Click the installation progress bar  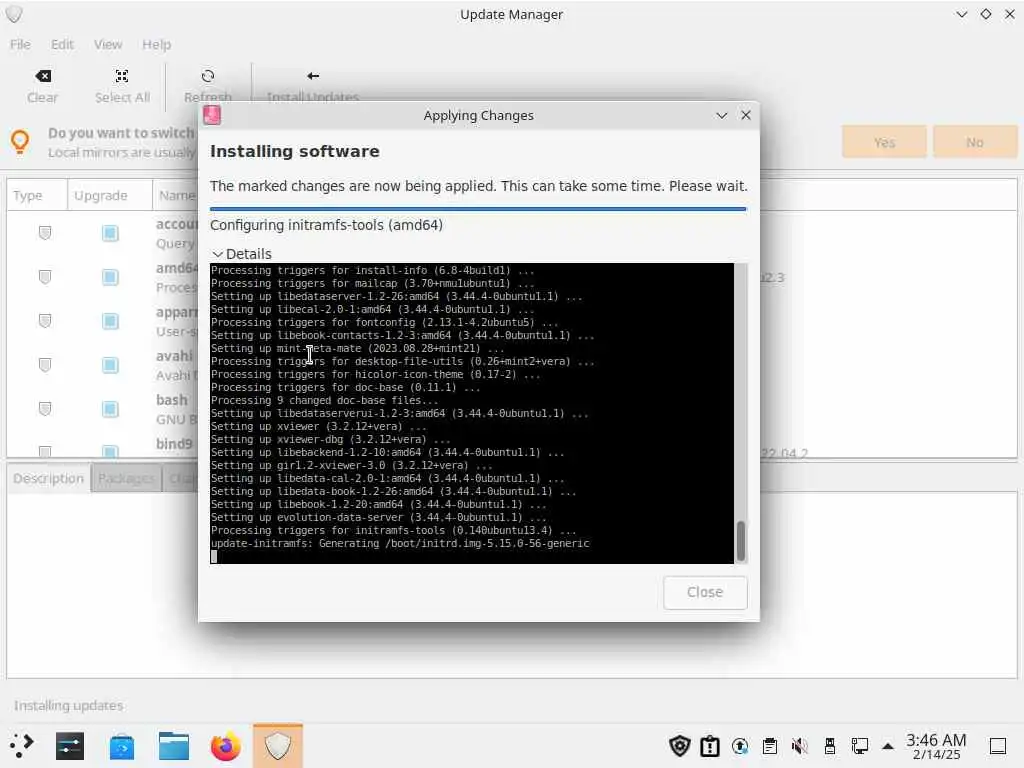tap(477, 209)
